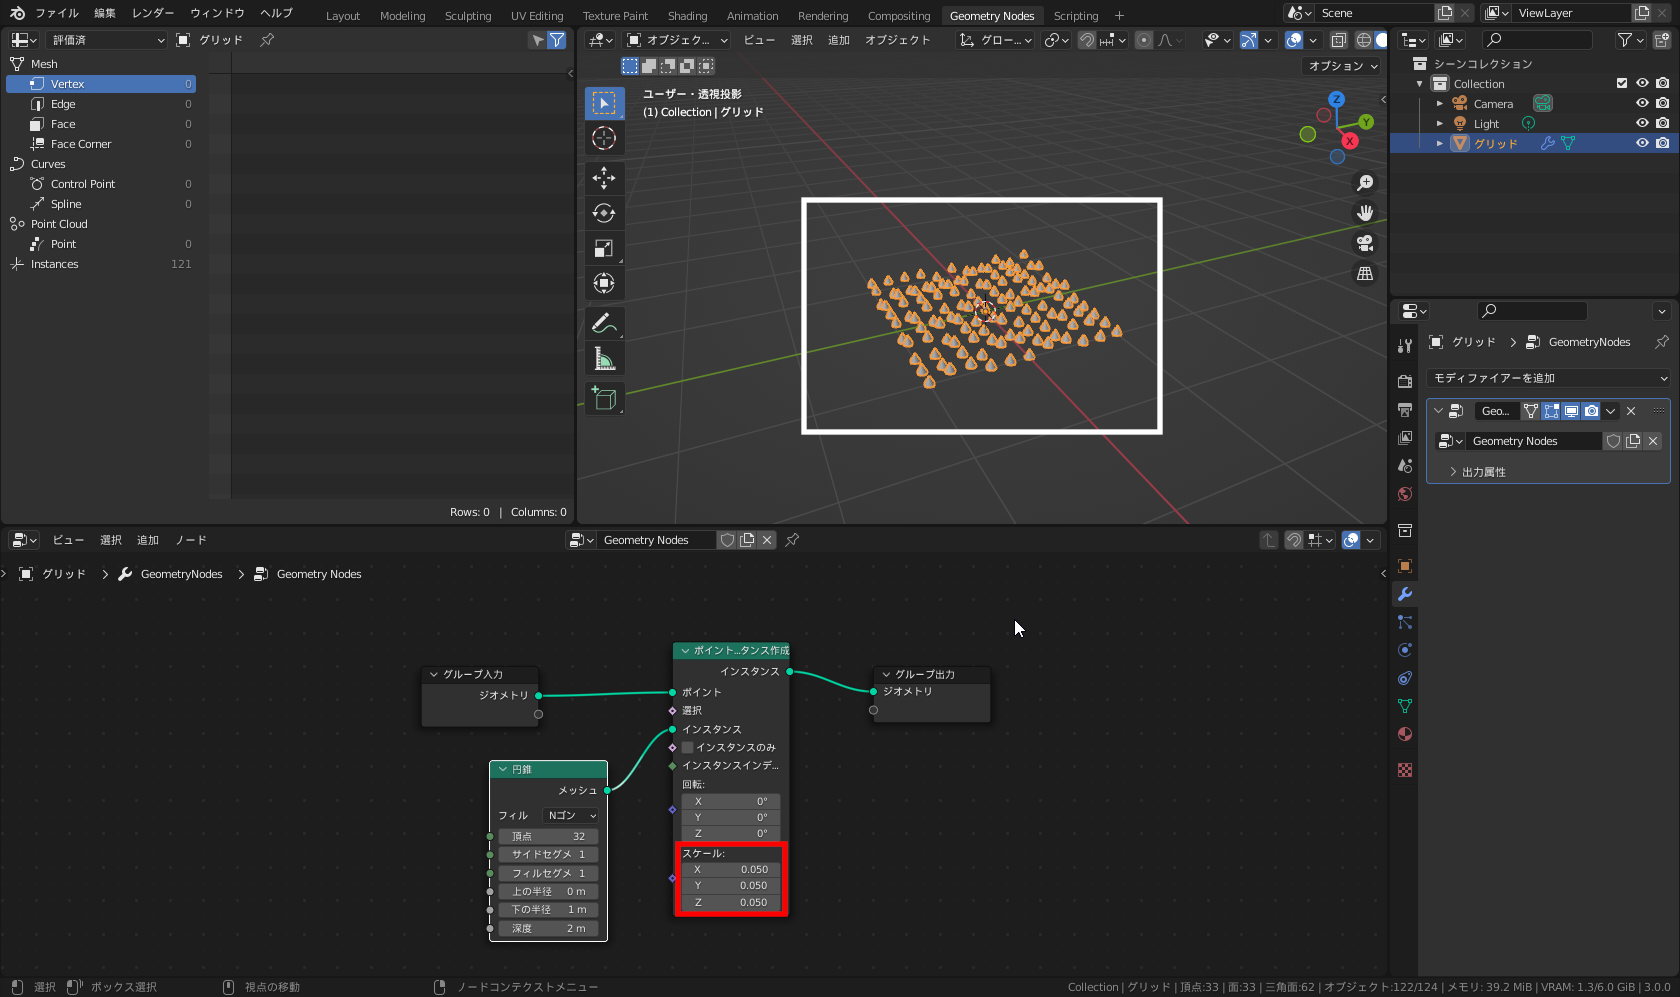Switch to the Shading workspace tab
The width and height of the screenshot is (1680, 997).
coord(687,16)
